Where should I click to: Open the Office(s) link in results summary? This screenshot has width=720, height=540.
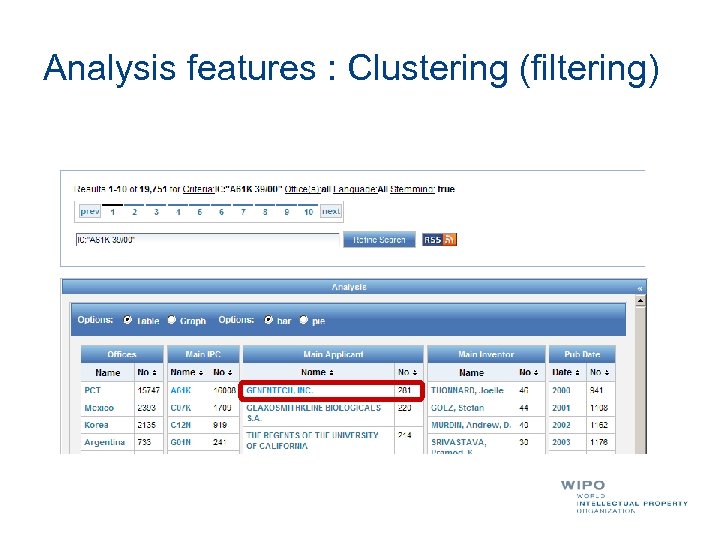pos(302,189)
